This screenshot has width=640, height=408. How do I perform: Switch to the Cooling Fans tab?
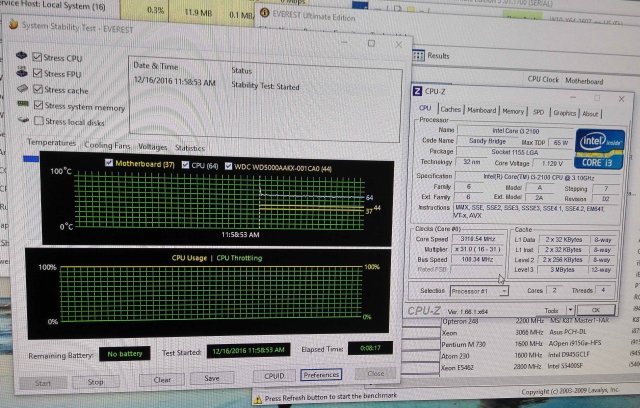pos(107,146)
